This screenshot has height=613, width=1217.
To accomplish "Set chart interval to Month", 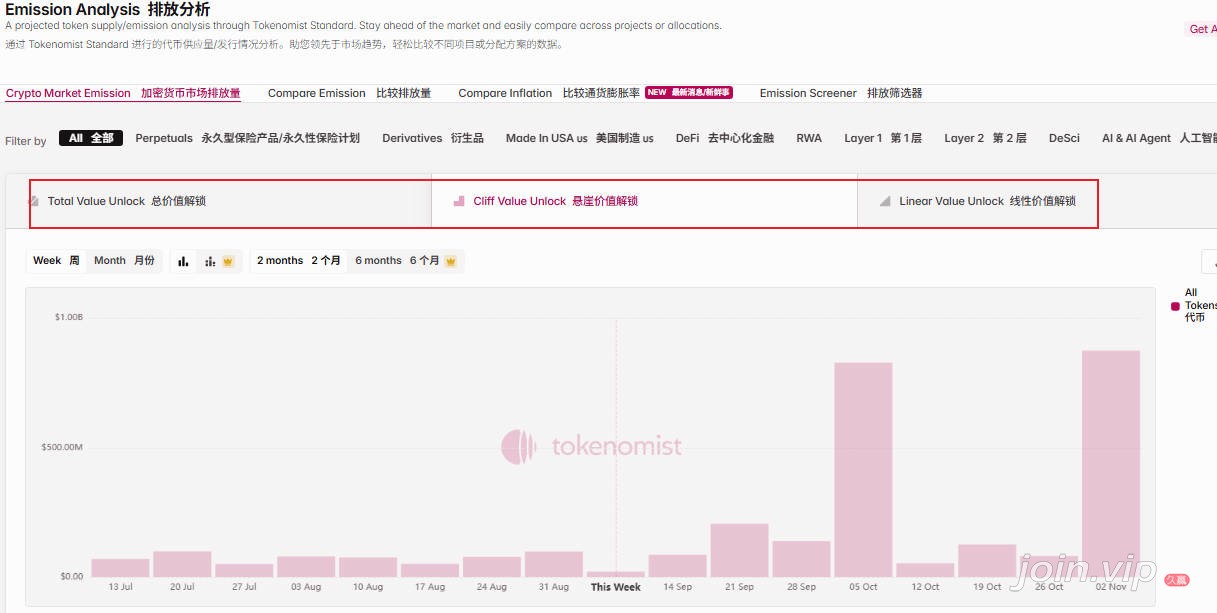I will click(124, 261).
